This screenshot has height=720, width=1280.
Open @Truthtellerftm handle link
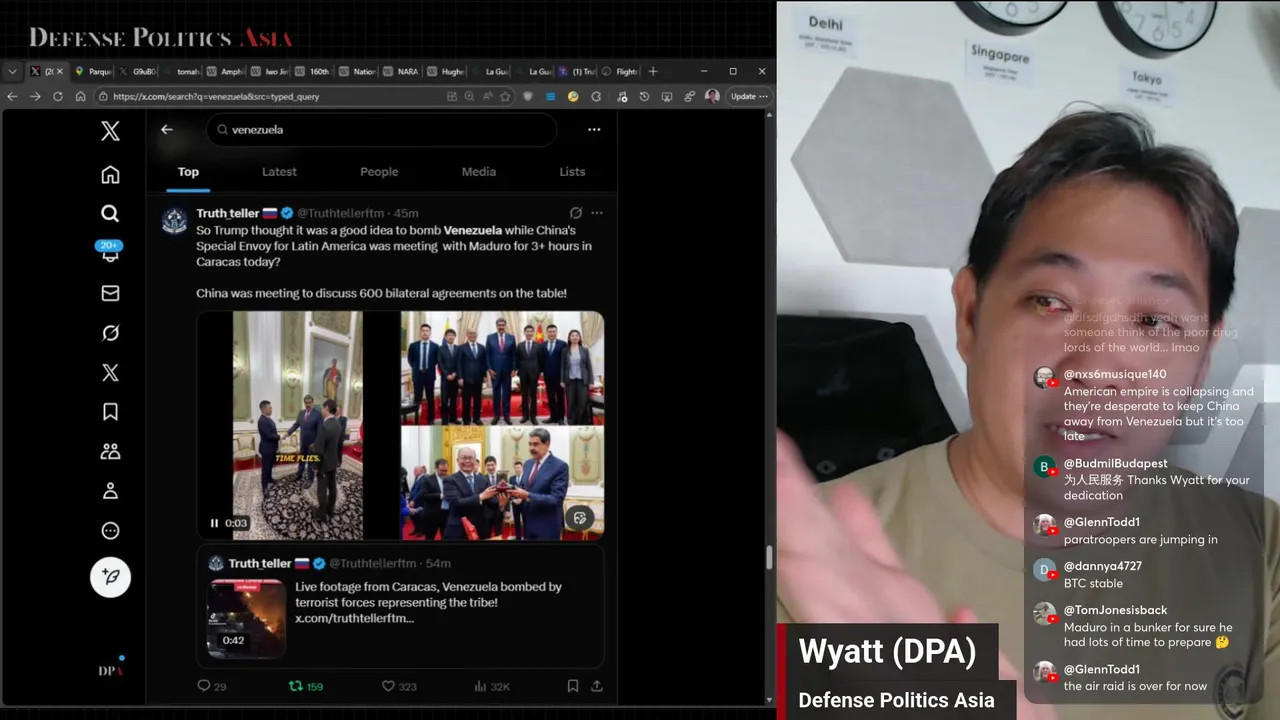pyautogui.click(x=340, y=213)
